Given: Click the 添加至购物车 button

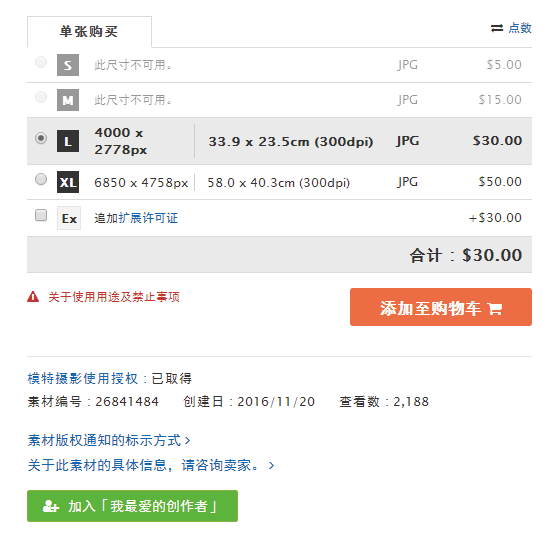Looking at the screenshot, I should coord(441,307).
